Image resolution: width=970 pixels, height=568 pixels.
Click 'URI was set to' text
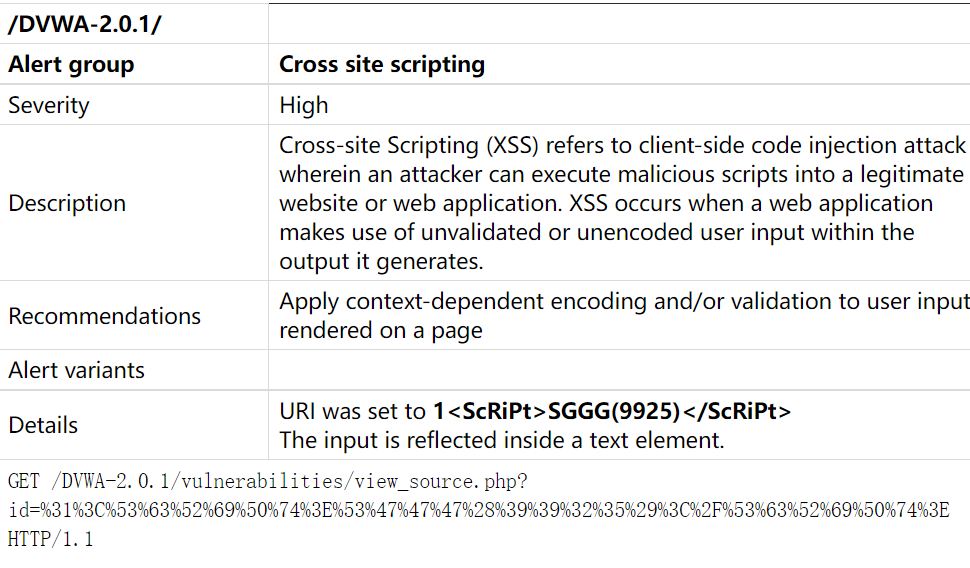(353, 411)
